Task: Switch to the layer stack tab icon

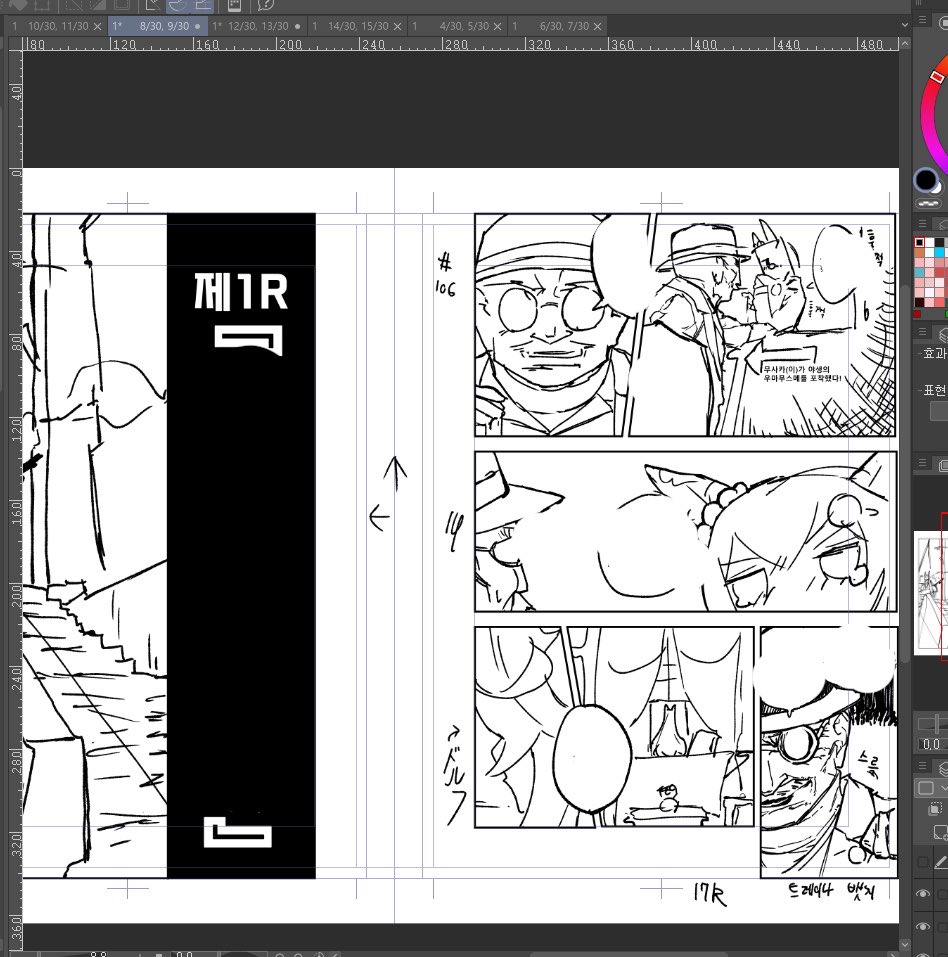Action: (x=942, y=768)
